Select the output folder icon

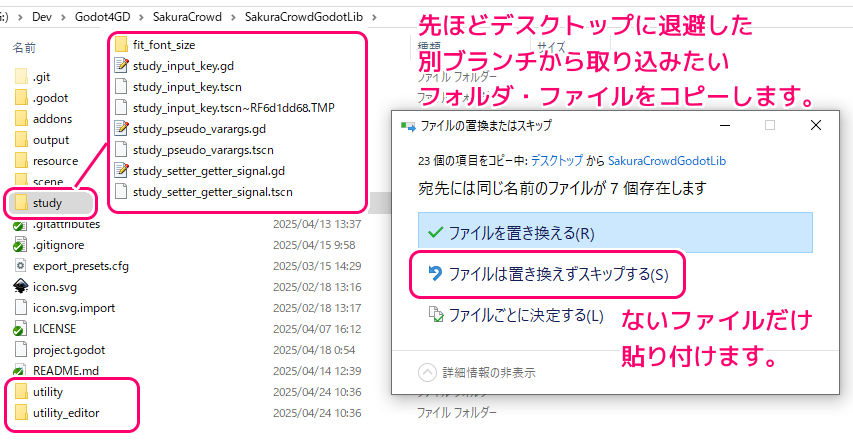pos(21,140)
